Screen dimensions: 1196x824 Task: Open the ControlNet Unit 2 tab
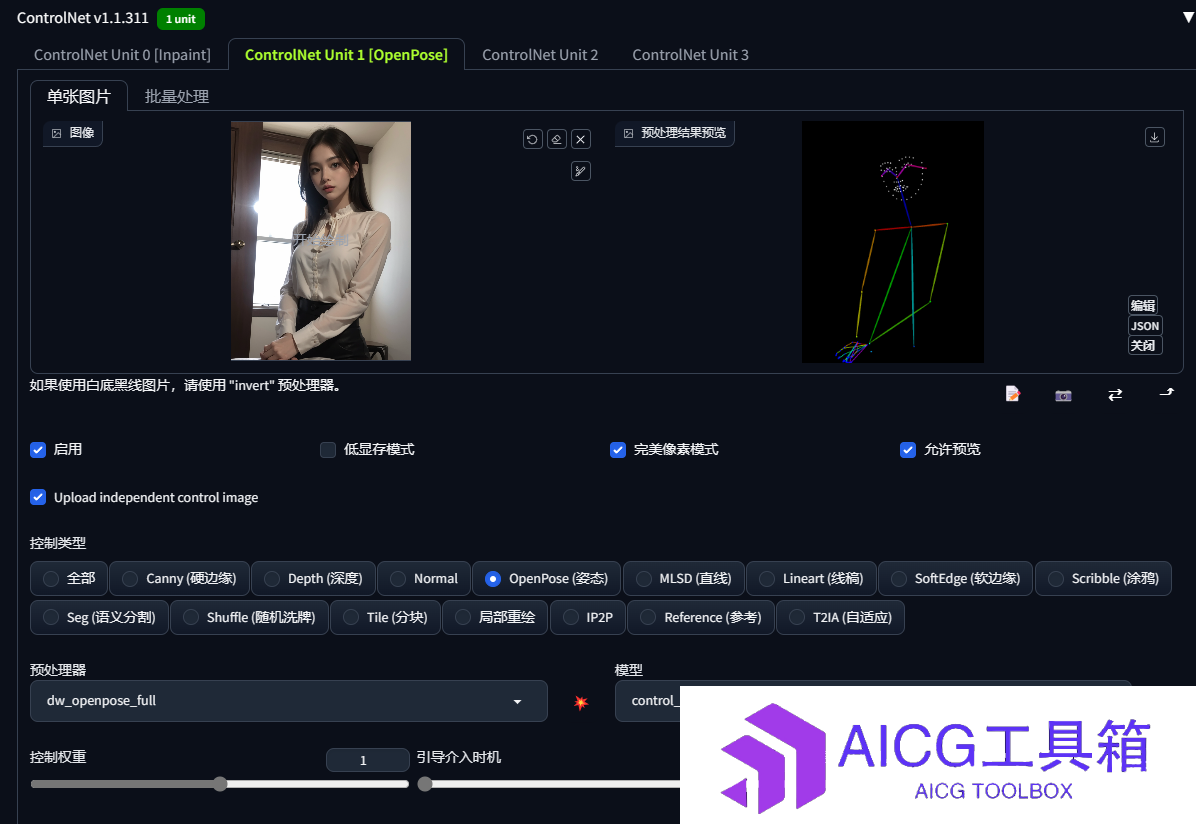540,55
